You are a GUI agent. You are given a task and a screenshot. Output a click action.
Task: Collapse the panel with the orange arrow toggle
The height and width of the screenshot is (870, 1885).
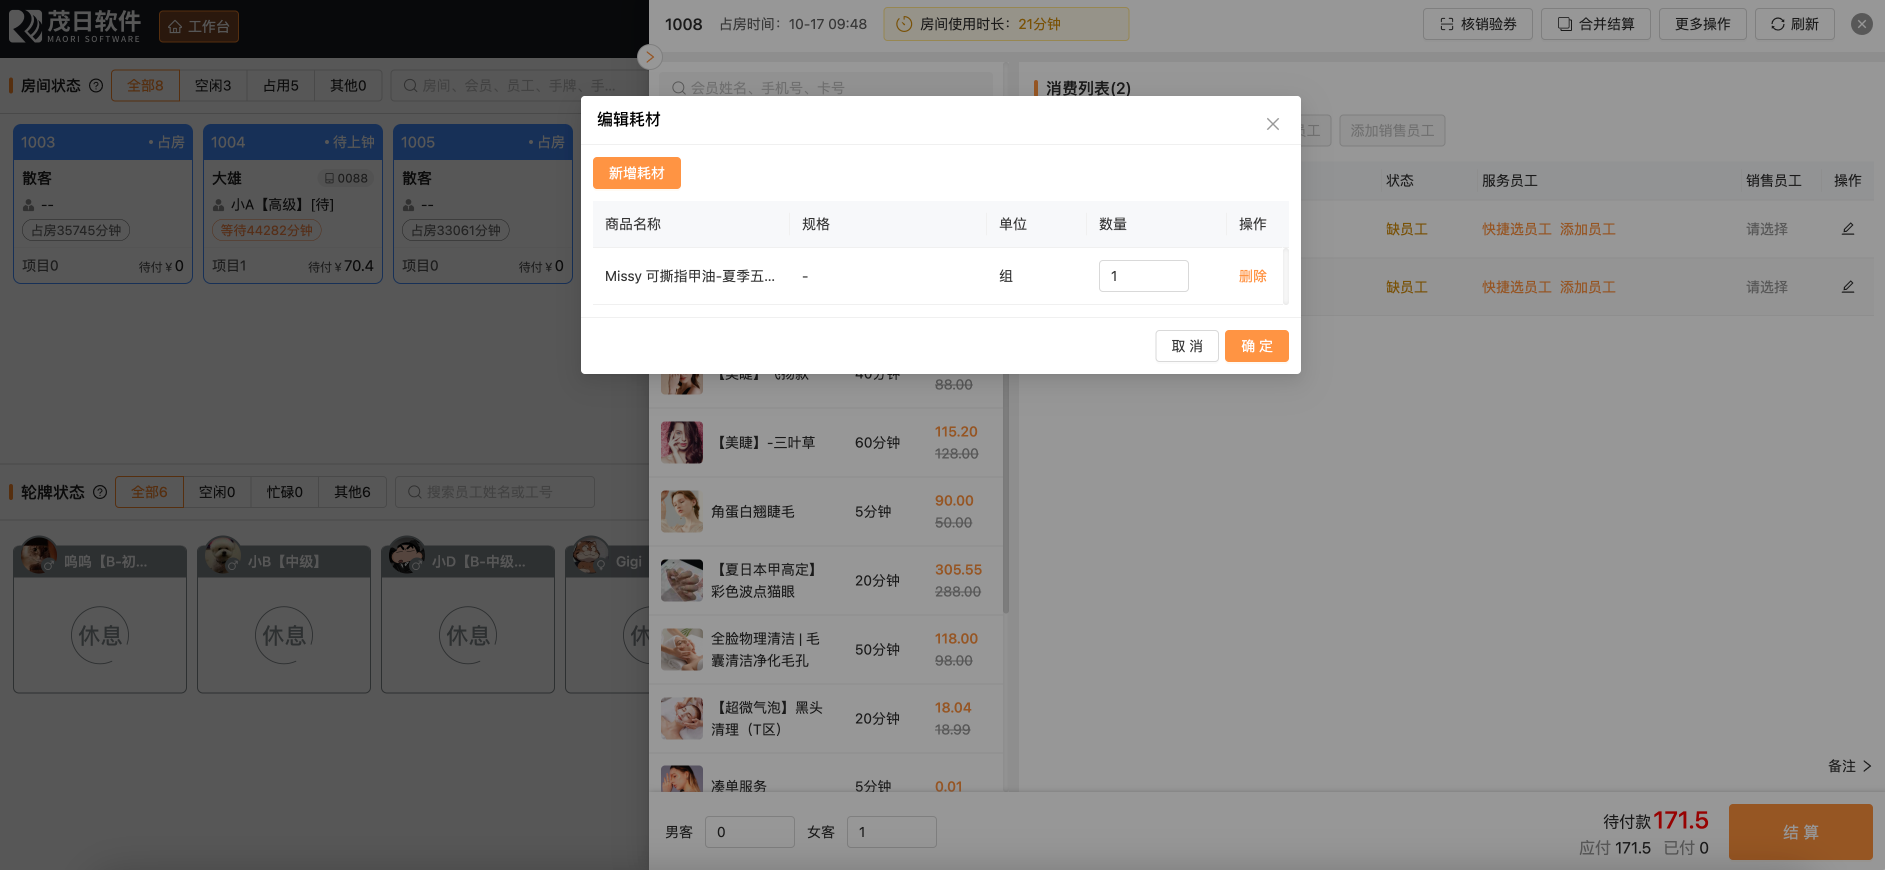pyautogui.click(x=649, y=57)
